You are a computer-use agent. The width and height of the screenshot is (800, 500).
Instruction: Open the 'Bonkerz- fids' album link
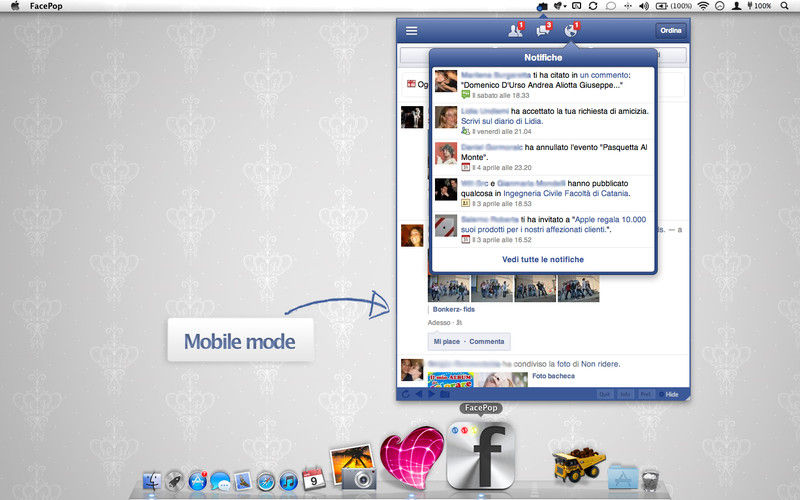pyautogui.click(x=454, y=310)
